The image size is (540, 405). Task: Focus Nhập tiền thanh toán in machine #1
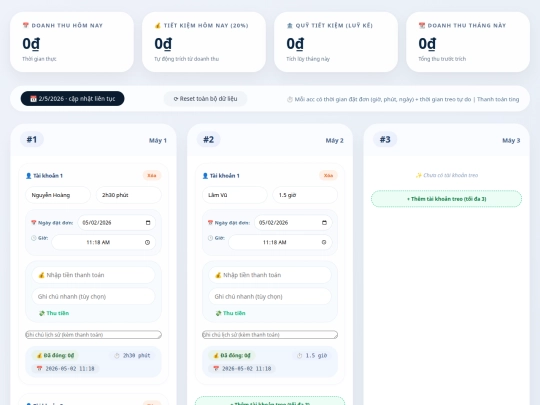coord(93,275)
